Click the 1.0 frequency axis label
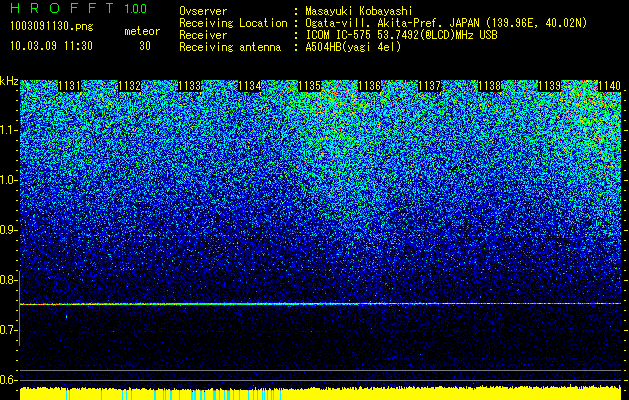The image size is (629, 400). (7, 180)
